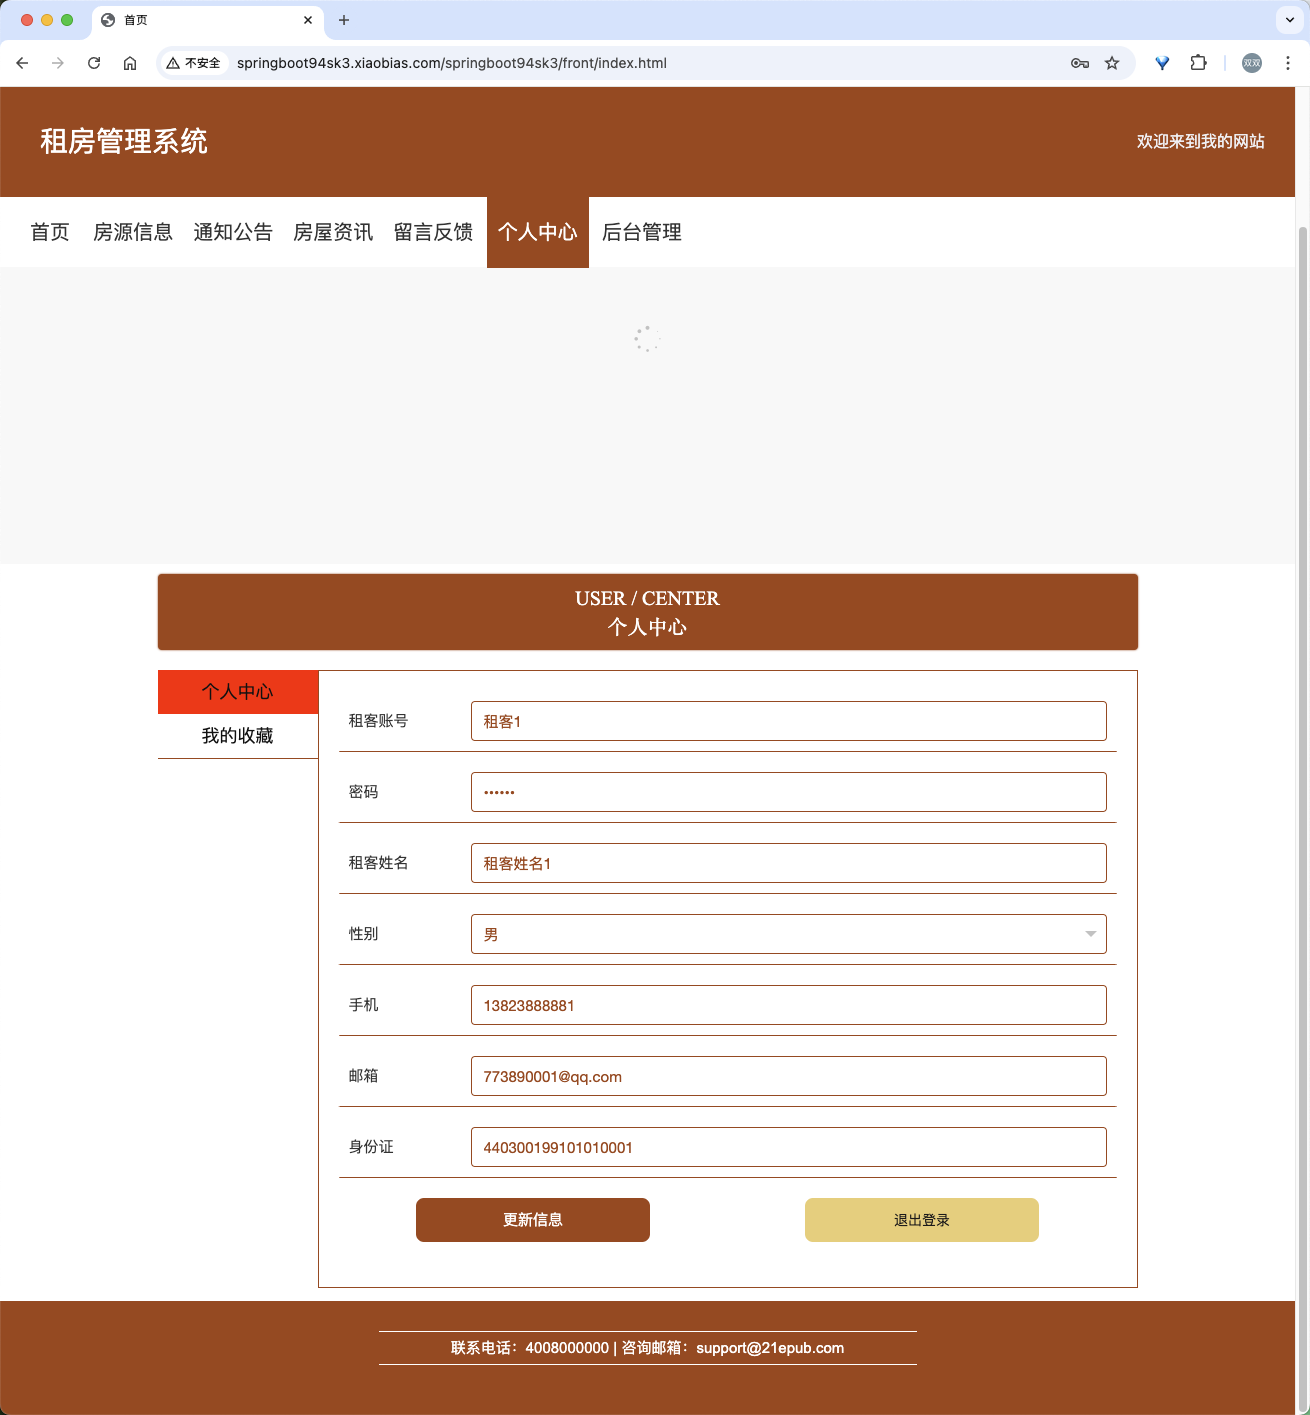Open the browser home icon
1310x1415 pixels.
pyautogui.click(x=130, y=63)
